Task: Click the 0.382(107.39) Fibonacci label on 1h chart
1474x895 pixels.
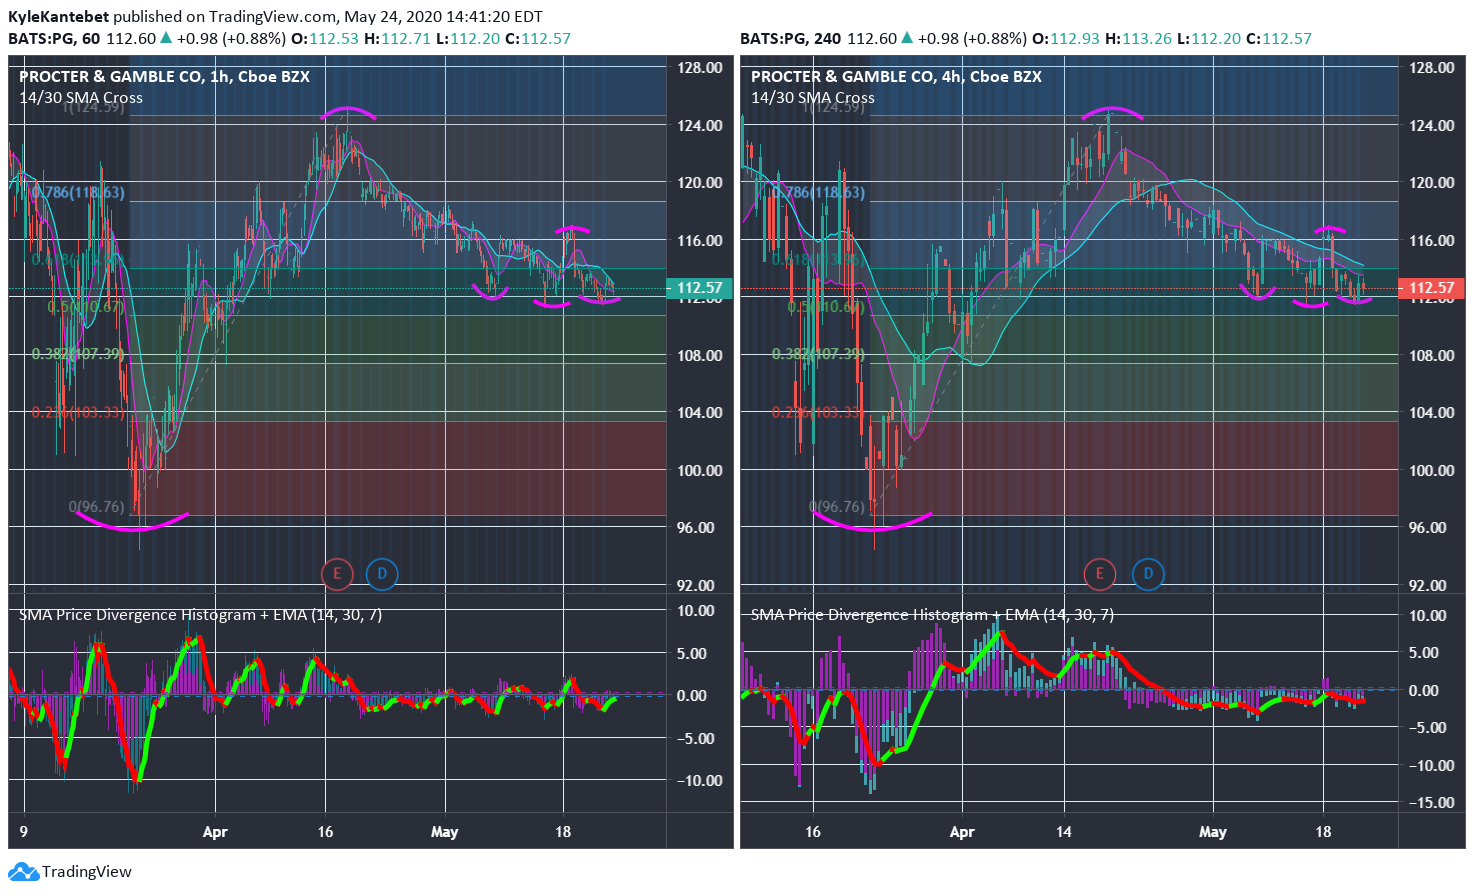Action: 78,355
